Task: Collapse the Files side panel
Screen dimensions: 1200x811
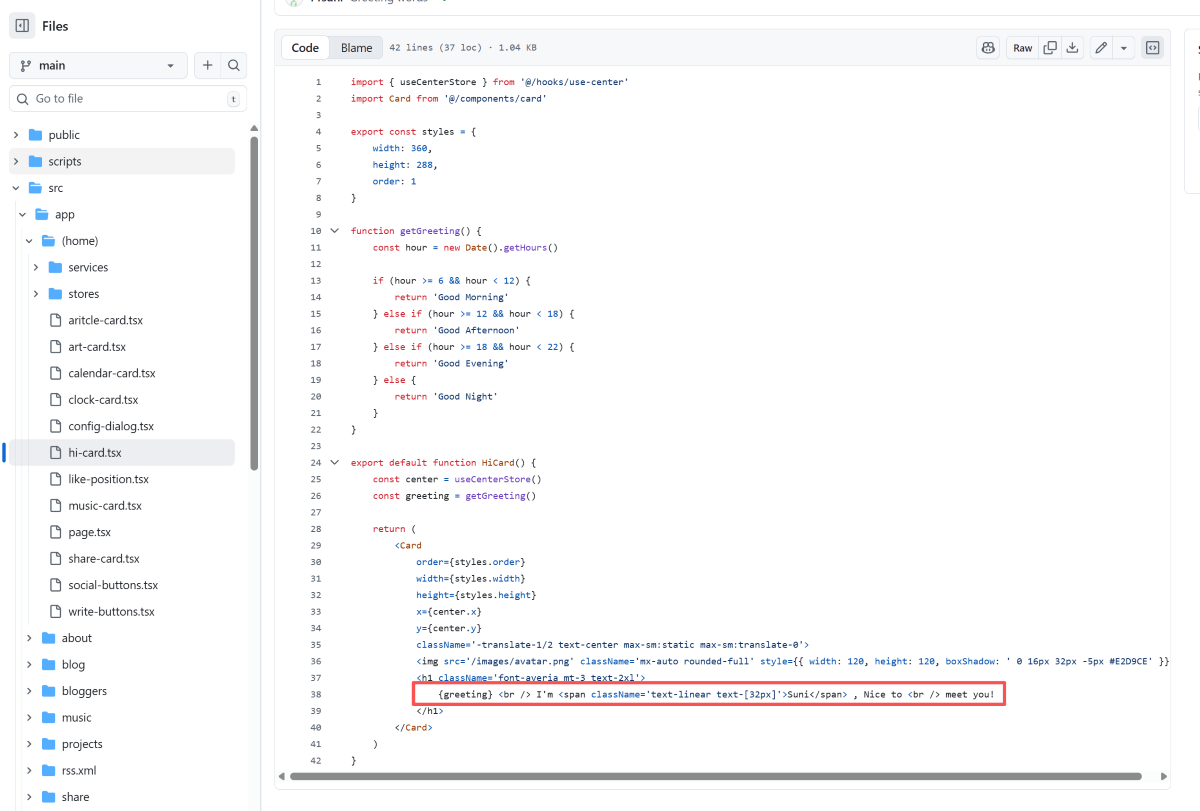Action: point(22,26)
